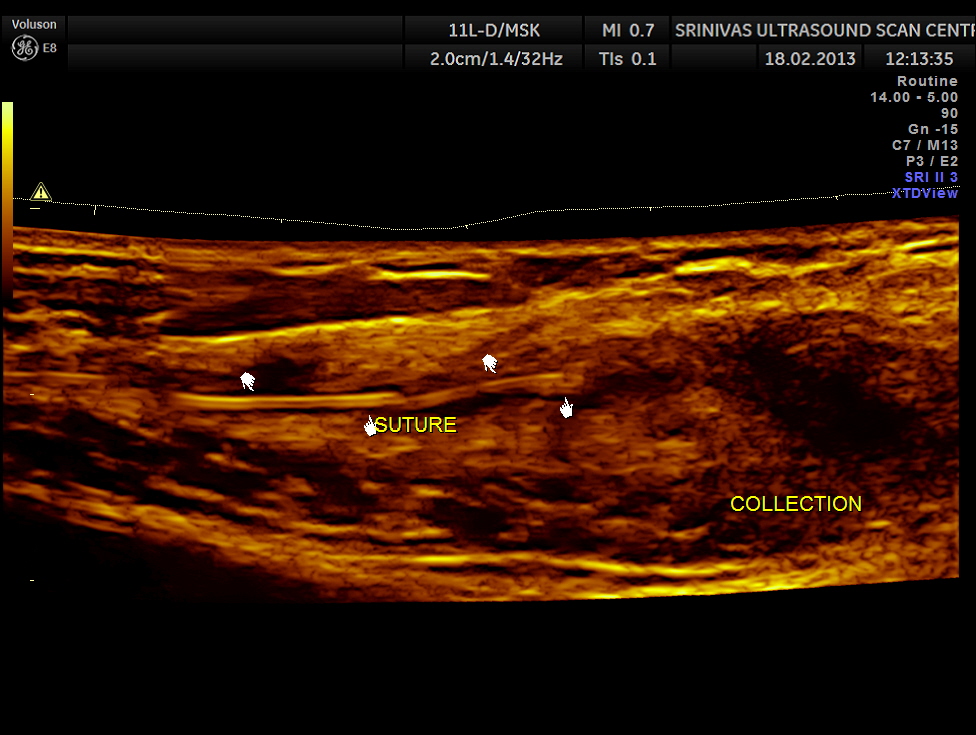The width and height of the screenshot is (976, 735).
Task: Click the rightmost hand pointer annotation
Action: [x=566, y=407]
